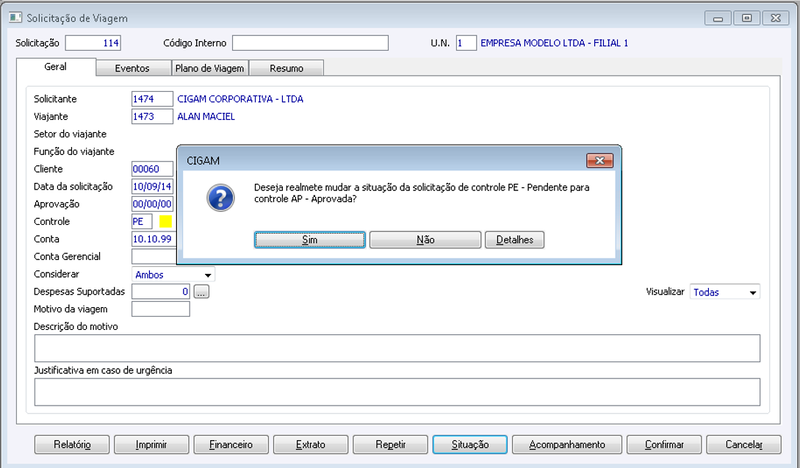Click the Solicitante code field 1474

point(152,99)
